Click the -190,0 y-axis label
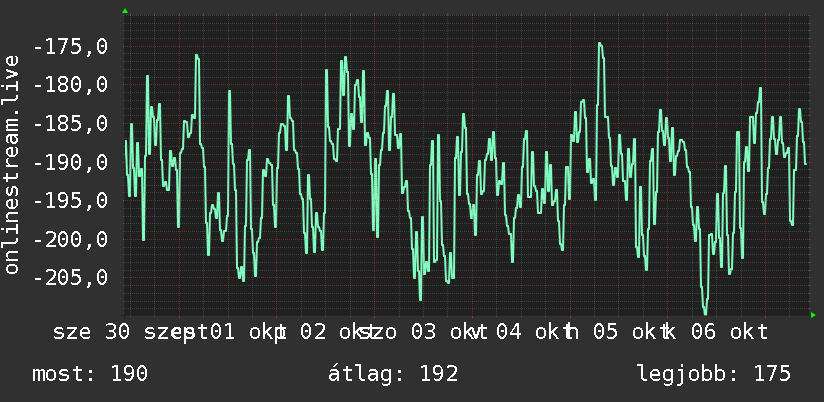824x402 pixels. (x=70, y=162)
